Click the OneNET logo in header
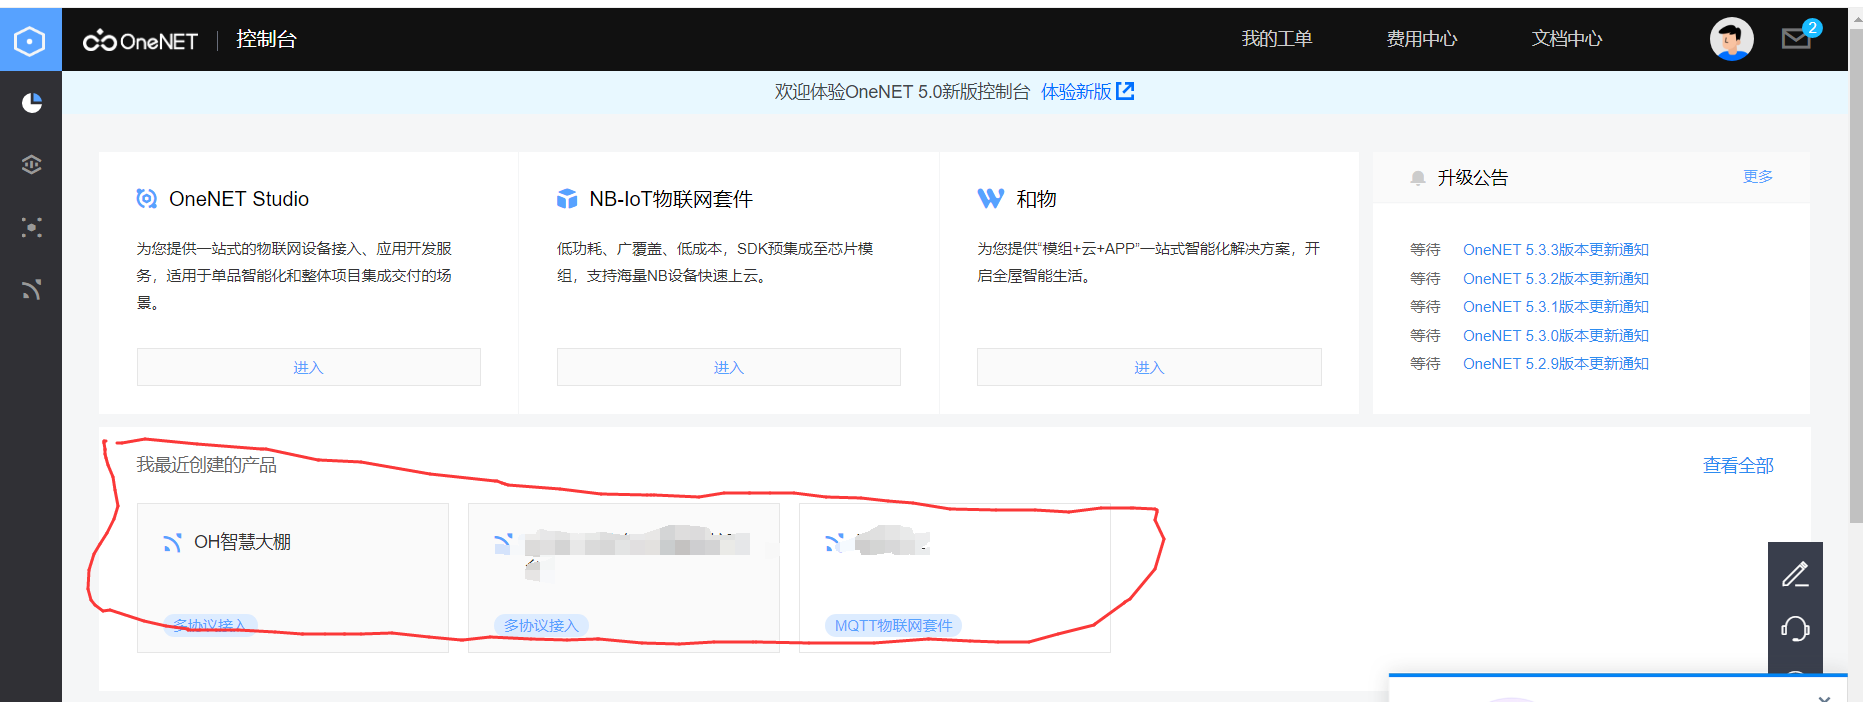Image resolution: width=1863 pixels, height=702 pixels. (x=141, y=40)
